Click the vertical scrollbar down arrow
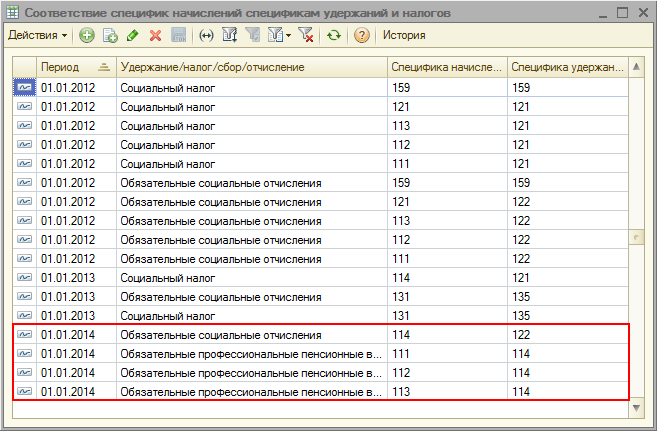This screenshot has height=431, width=657. tap(637, 394)
